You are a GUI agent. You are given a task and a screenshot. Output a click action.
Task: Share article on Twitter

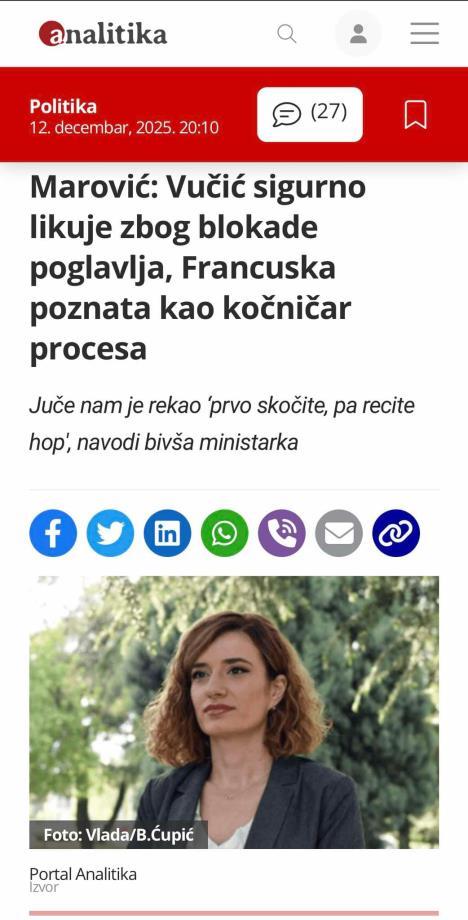110,533
